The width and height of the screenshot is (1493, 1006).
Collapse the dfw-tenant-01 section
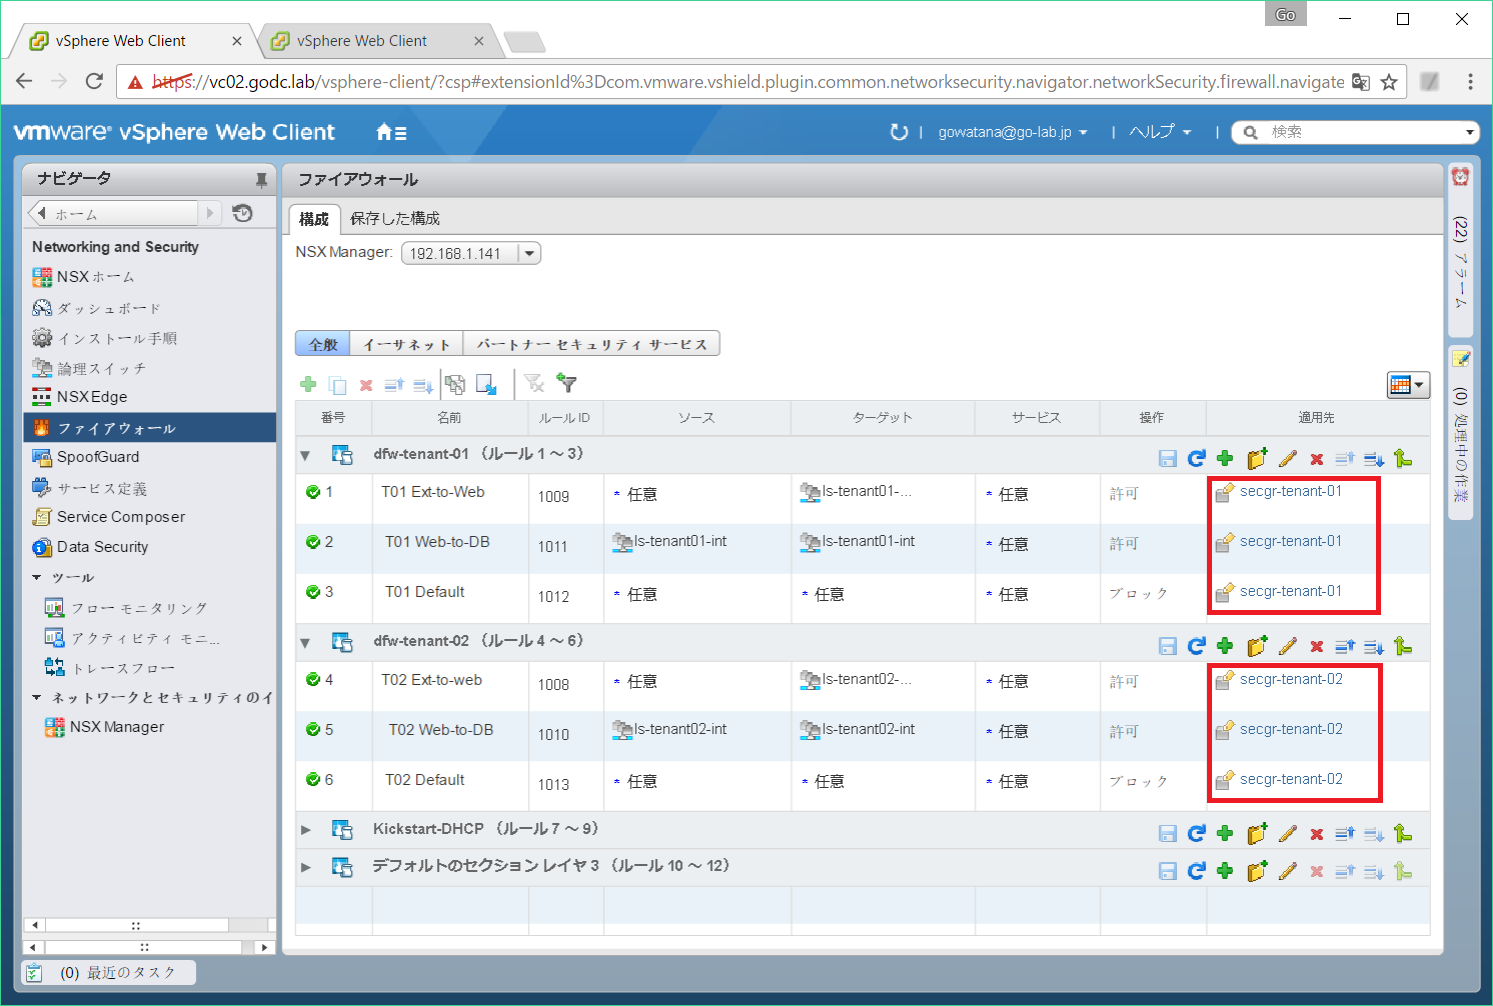coord(306,456)
